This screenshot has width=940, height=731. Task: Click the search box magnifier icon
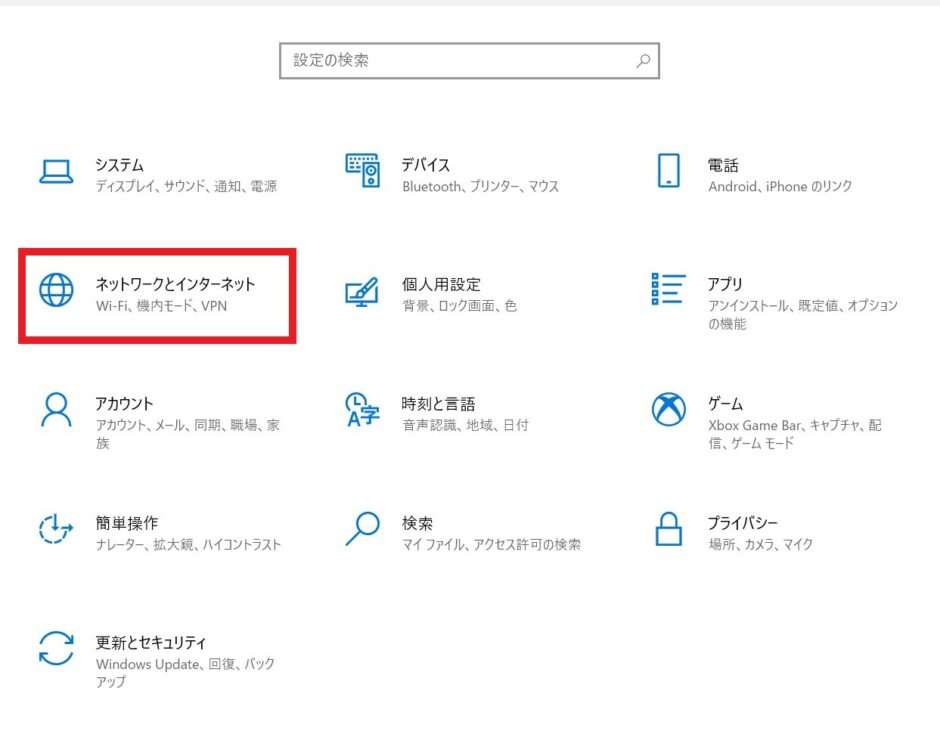(643, 60)
